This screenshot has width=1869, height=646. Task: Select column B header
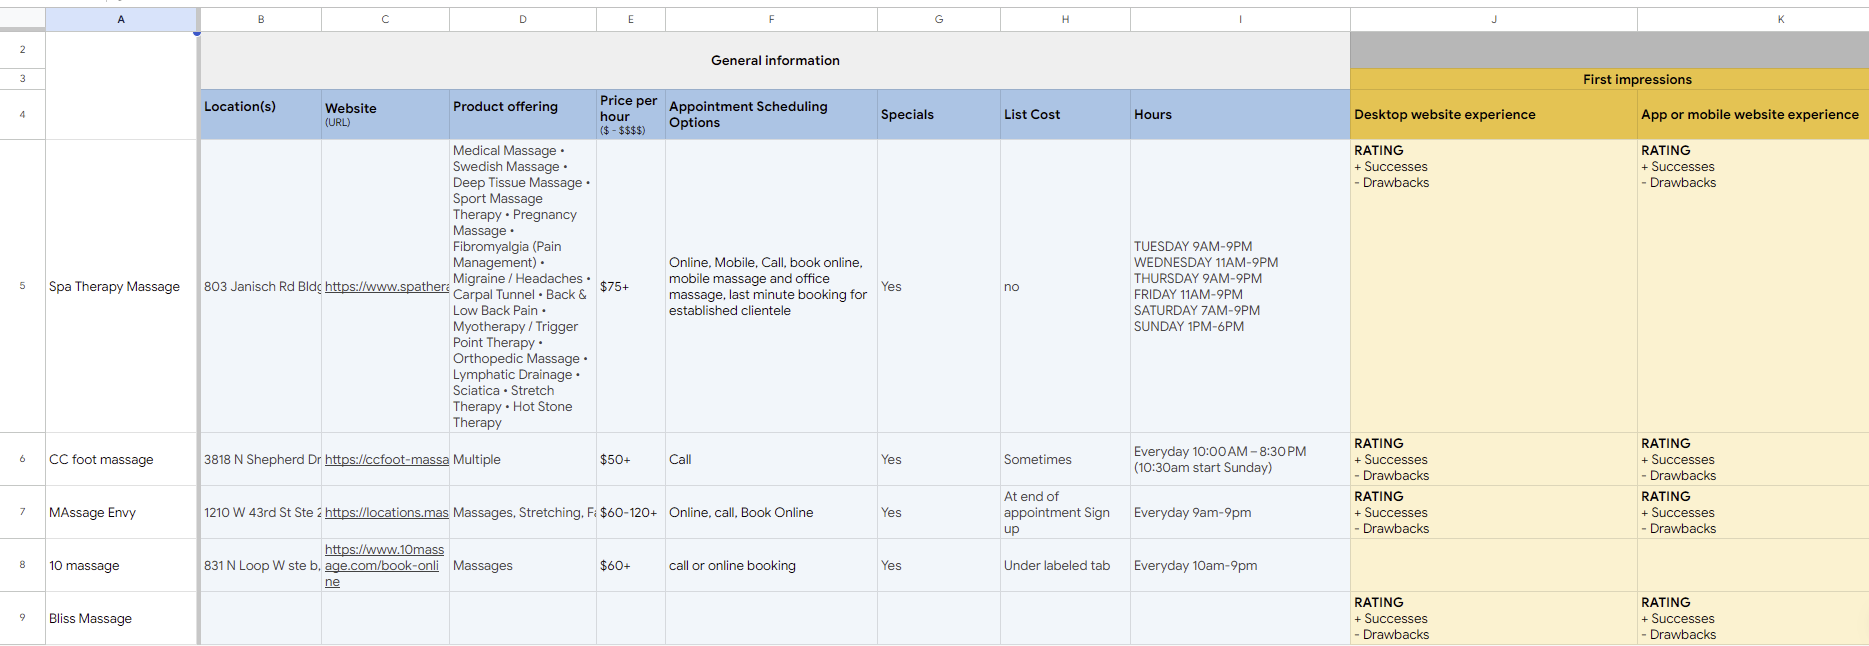coord(261,19)
